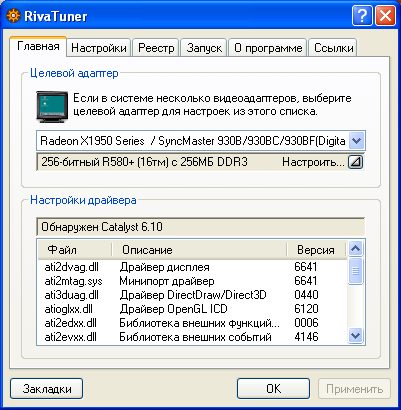Click the help question mark button
Screen dimensions: 401x410
click(x=362, y=16)
